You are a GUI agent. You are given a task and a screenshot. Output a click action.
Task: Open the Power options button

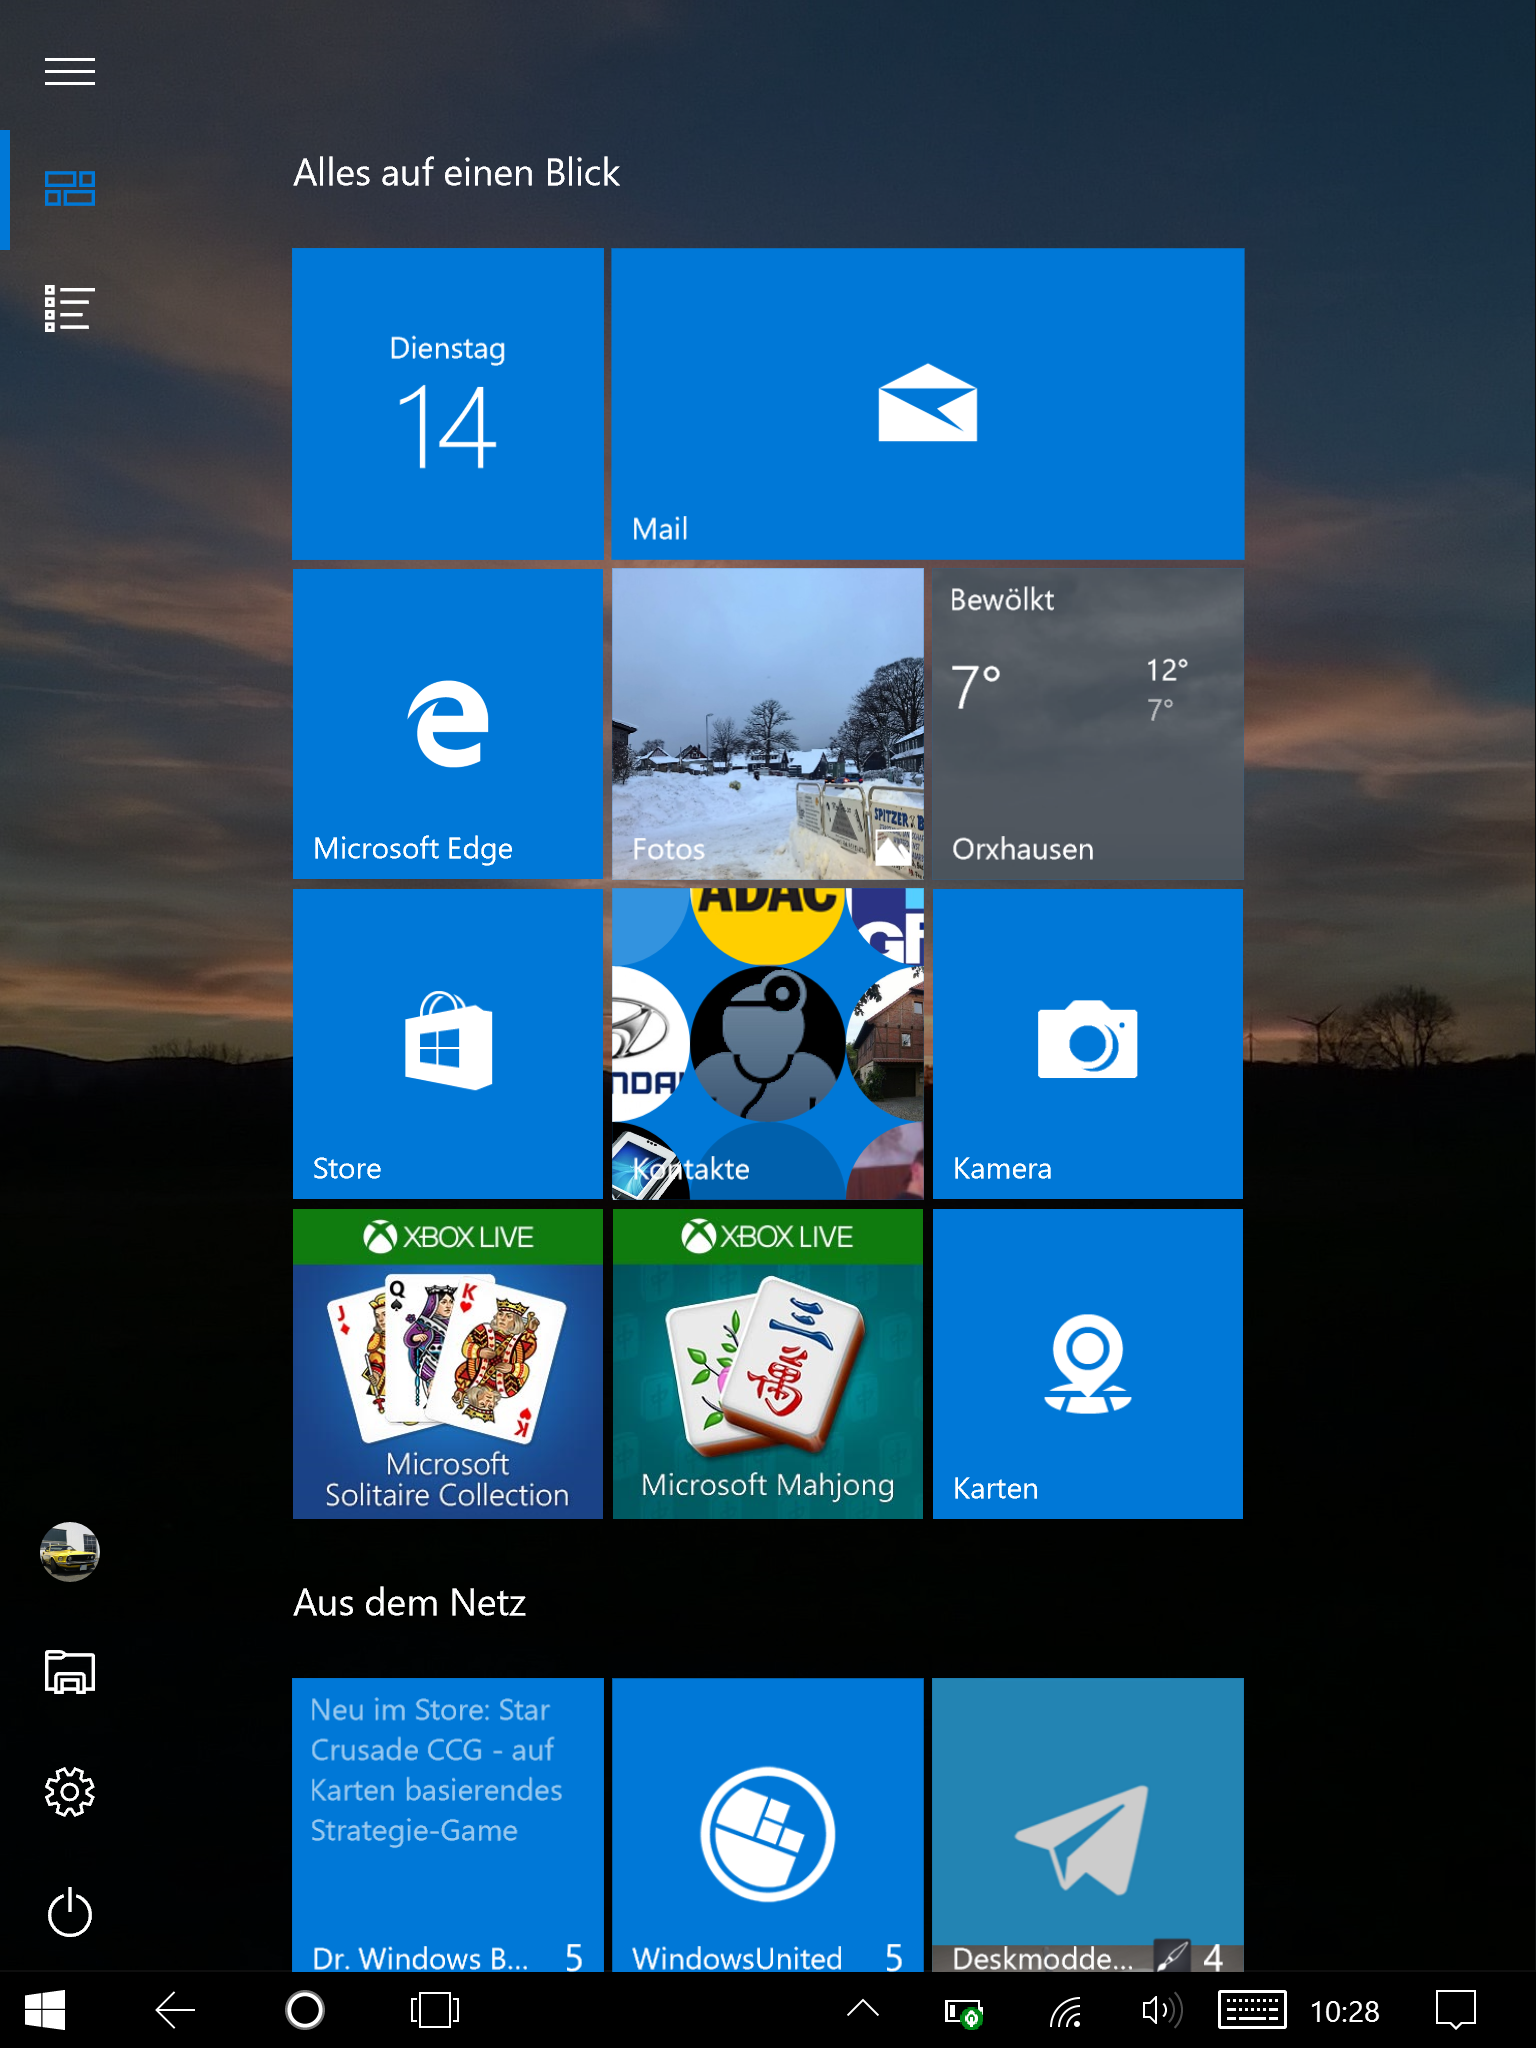click(x=70, y=1913)
